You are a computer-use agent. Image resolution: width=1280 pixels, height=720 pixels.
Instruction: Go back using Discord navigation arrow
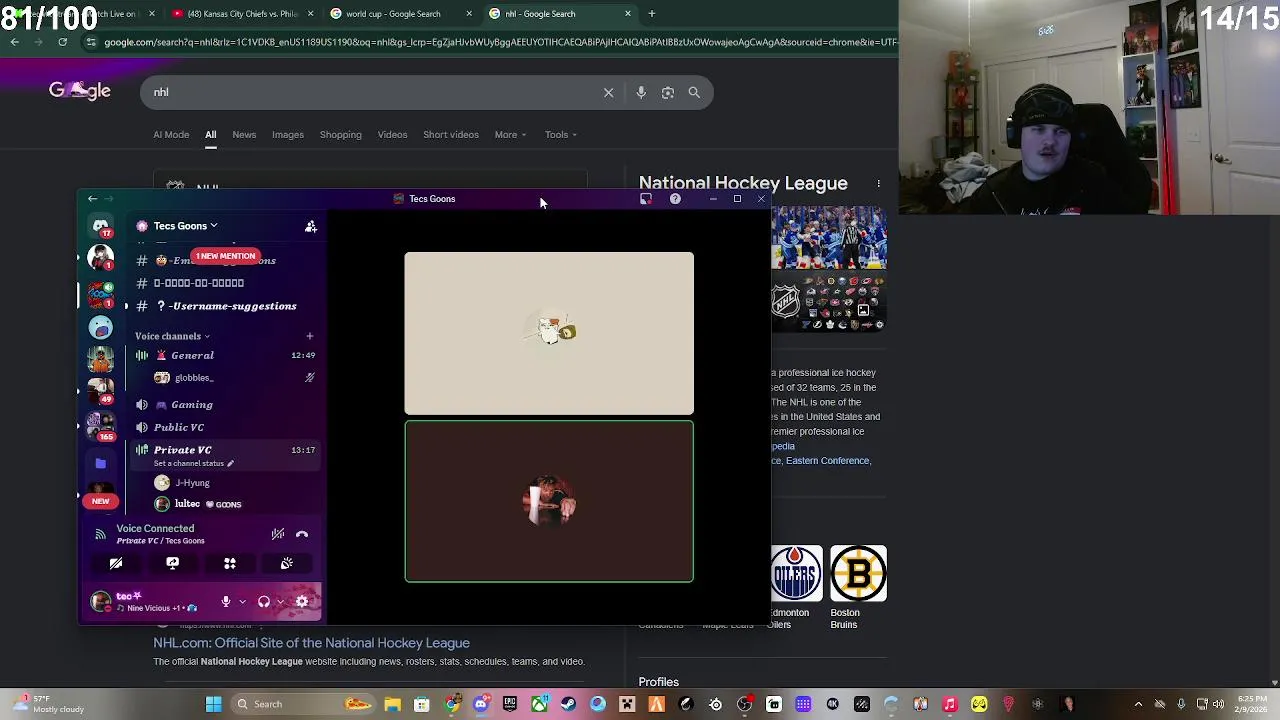coord(92,199)
